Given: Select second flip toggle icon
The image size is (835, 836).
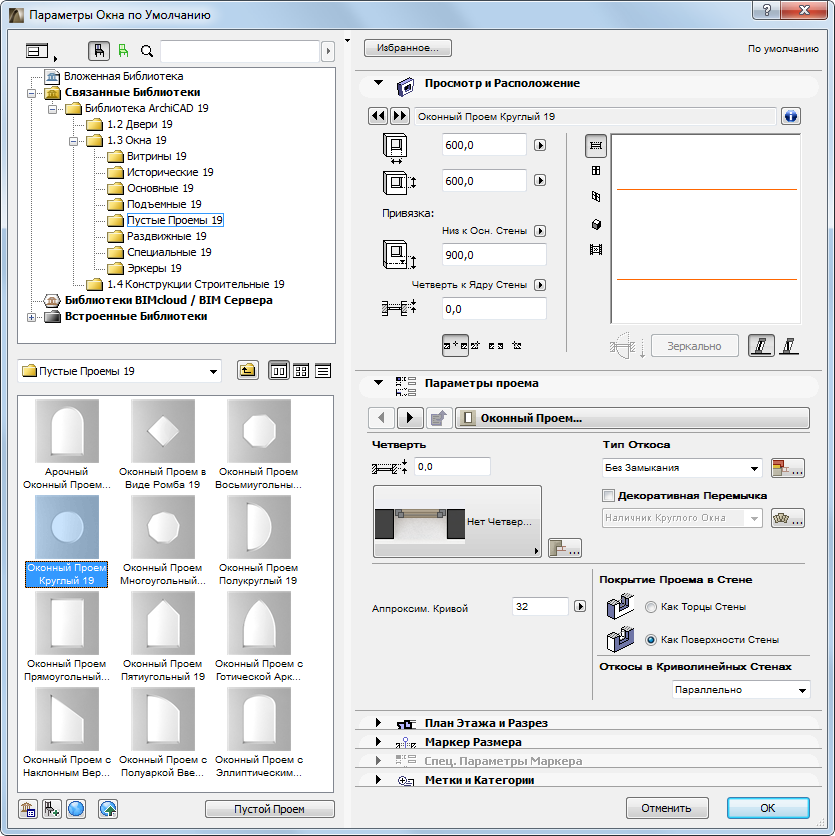Looking at the screenshot, I should 789,345.
